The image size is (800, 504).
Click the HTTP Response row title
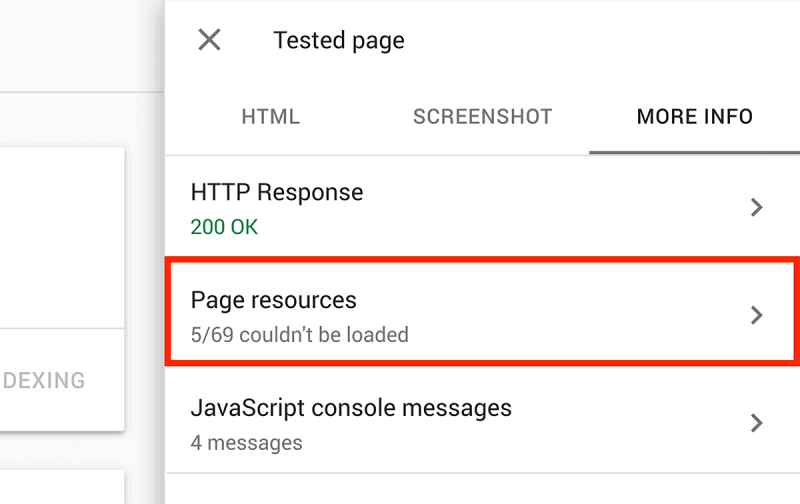click(x=277, y=192)
